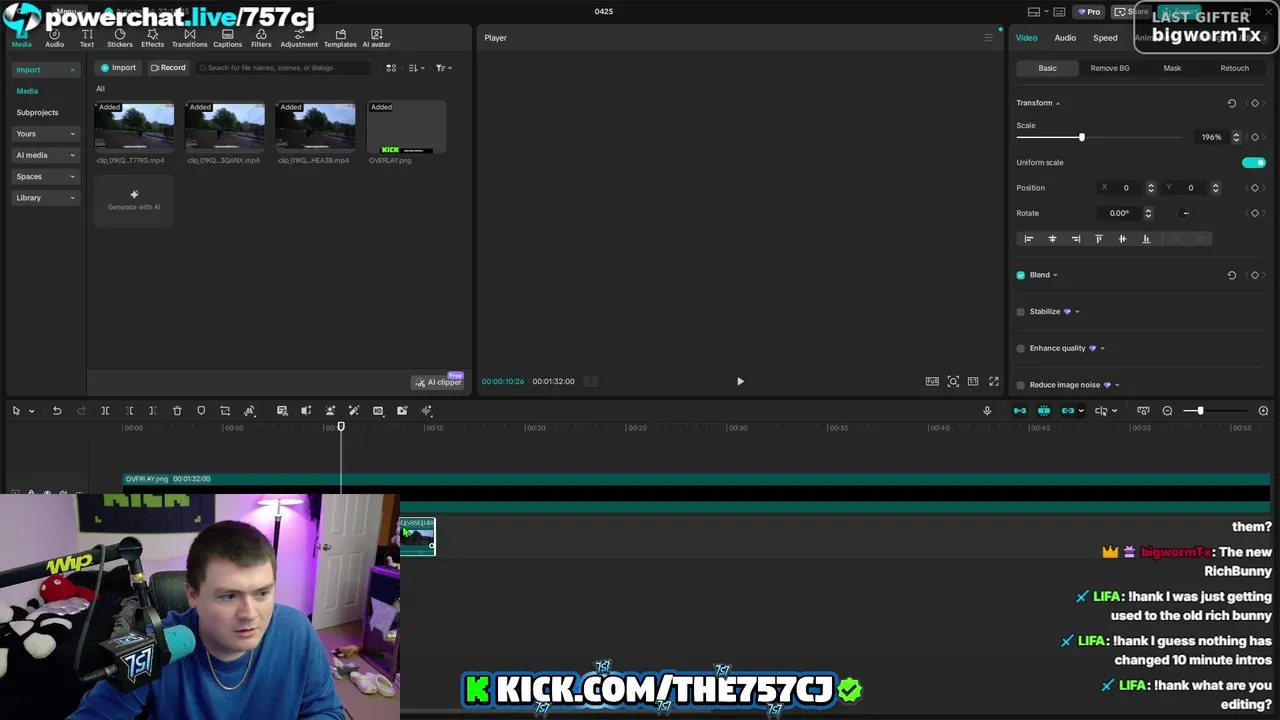Click the align left icon under Rotate

(x=1028, y=239)
